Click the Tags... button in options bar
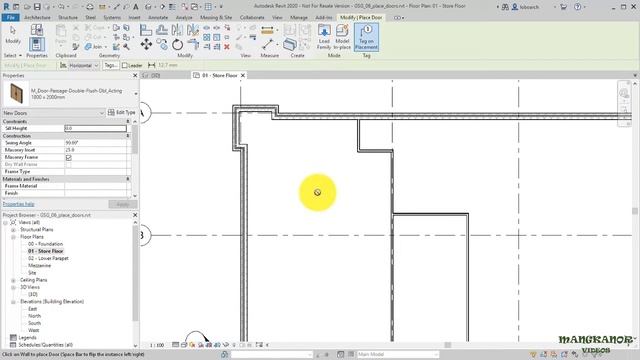 click(x=110, y=65)
